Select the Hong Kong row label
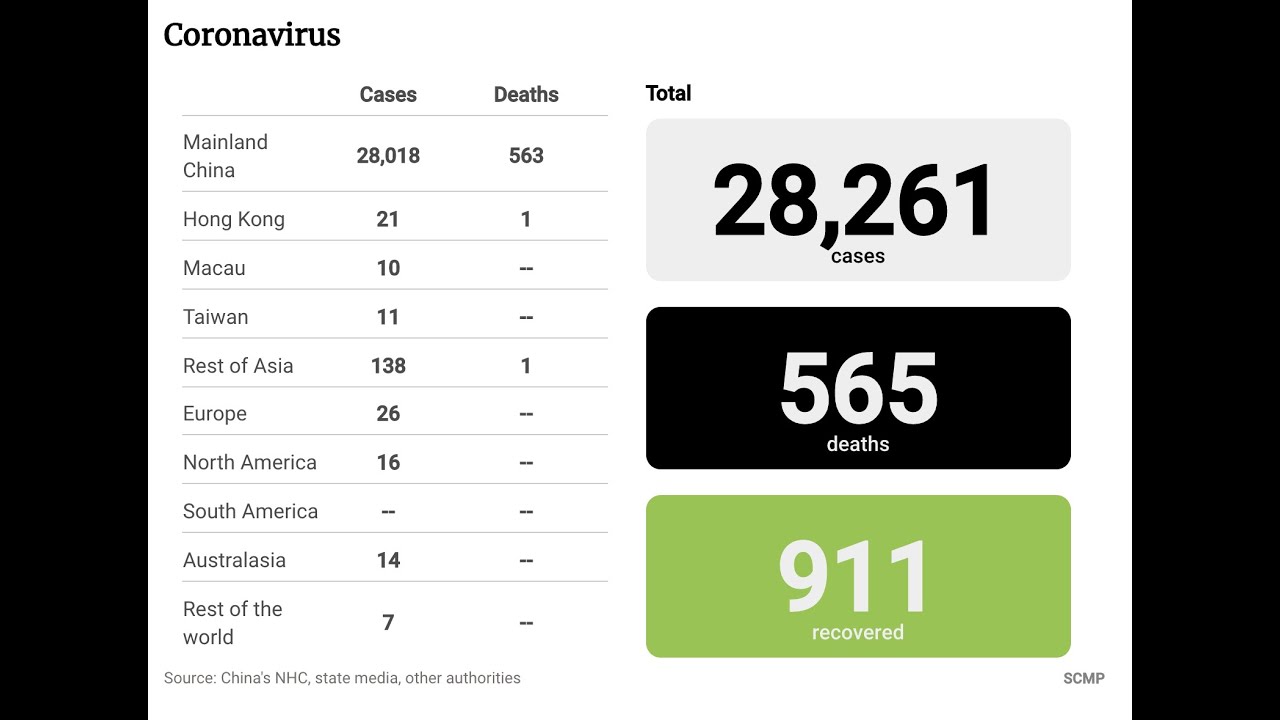This screenshot has width=1280, height=720. [234, 220]
